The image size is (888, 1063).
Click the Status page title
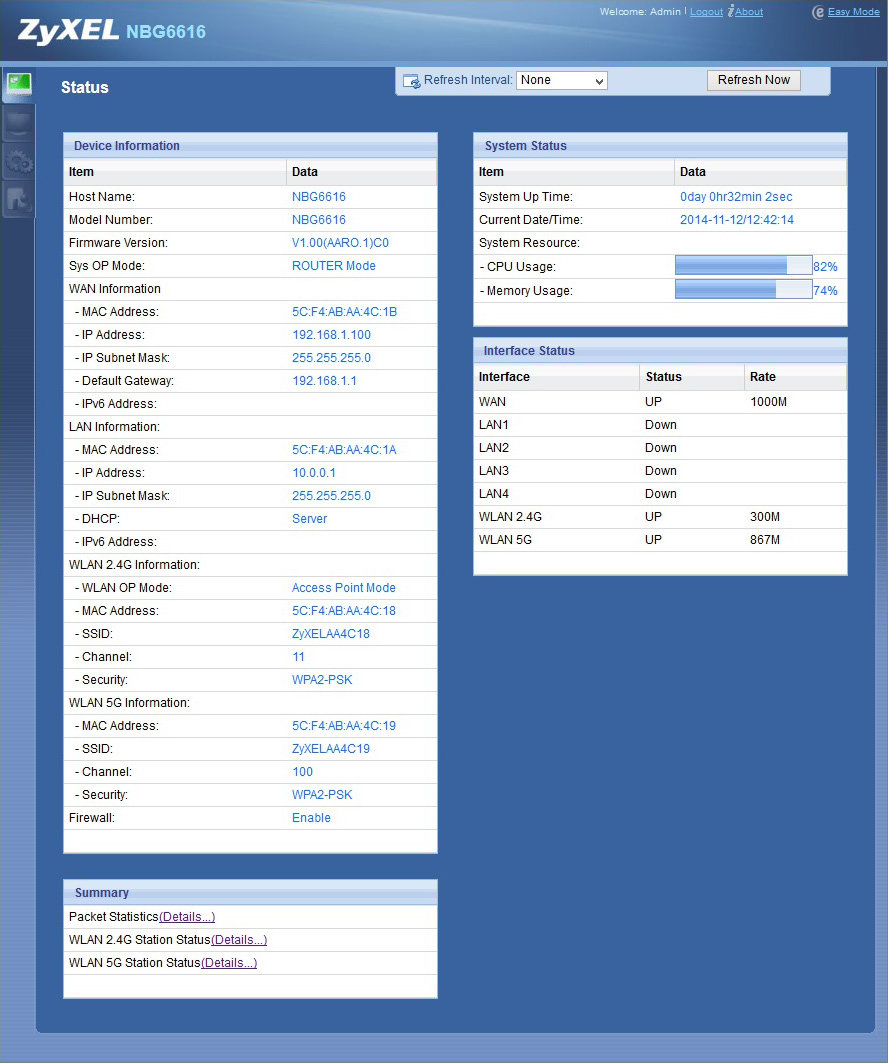pyautogui.click(x=85, y=87)
